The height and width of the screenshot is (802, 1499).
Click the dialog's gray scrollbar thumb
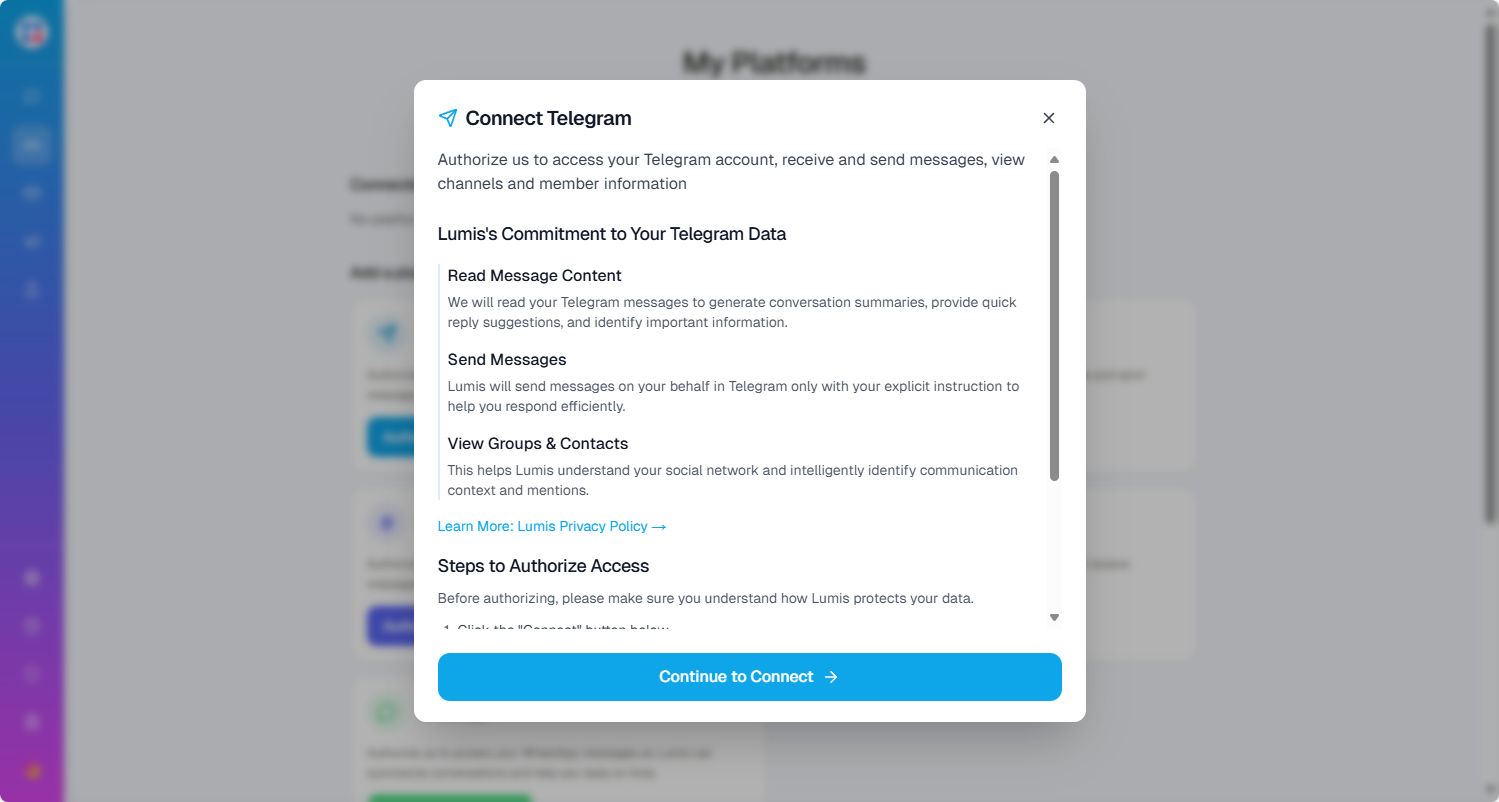click(1054, 325)
